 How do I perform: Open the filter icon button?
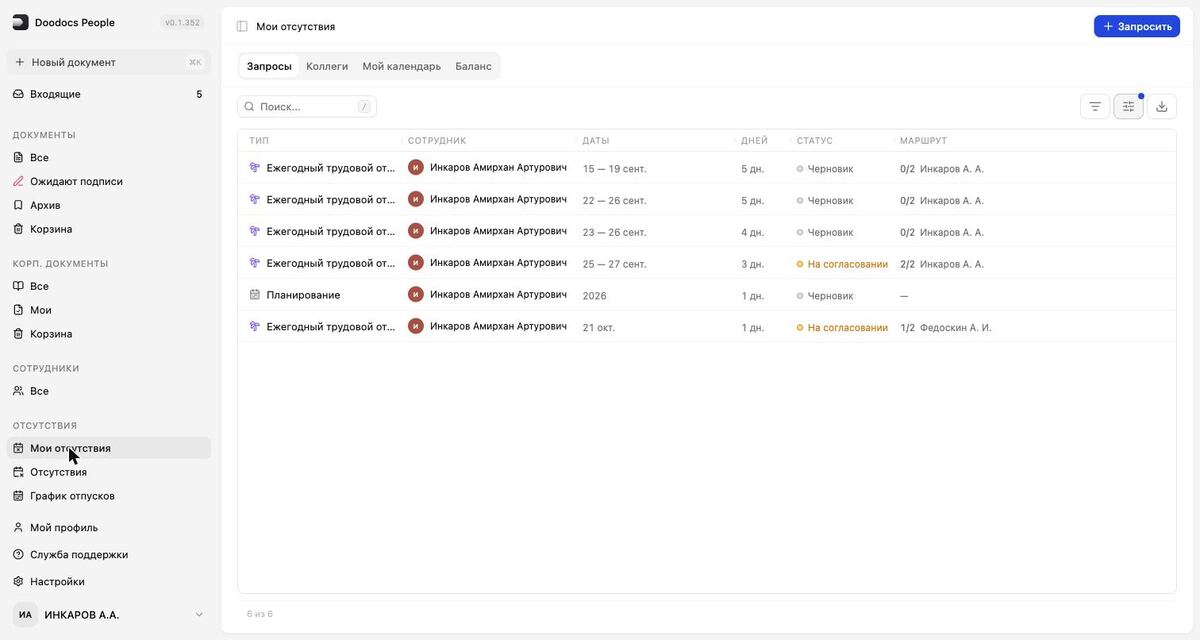click(1095, 106)
